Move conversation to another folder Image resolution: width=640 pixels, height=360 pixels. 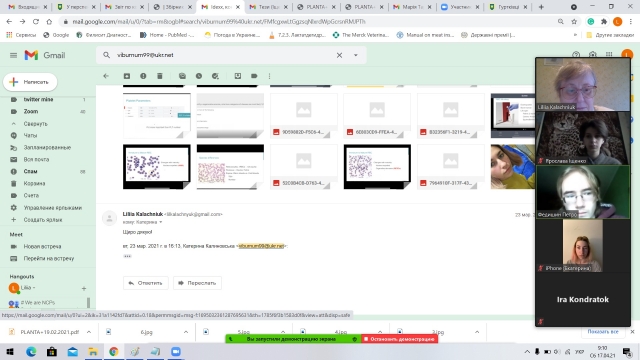click(x=238, y=76)
